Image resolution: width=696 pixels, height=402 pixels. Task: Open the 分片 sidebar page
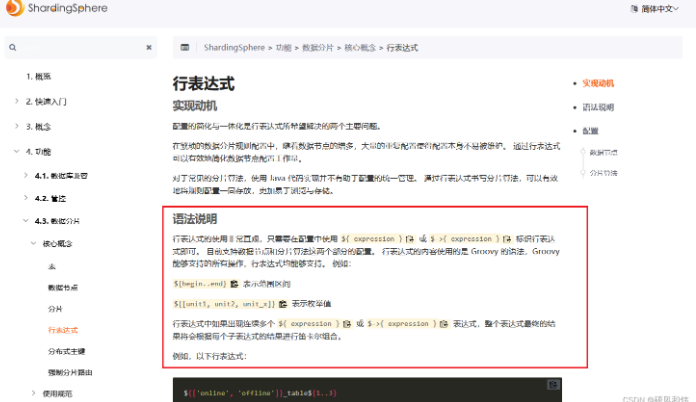point(55,309)
